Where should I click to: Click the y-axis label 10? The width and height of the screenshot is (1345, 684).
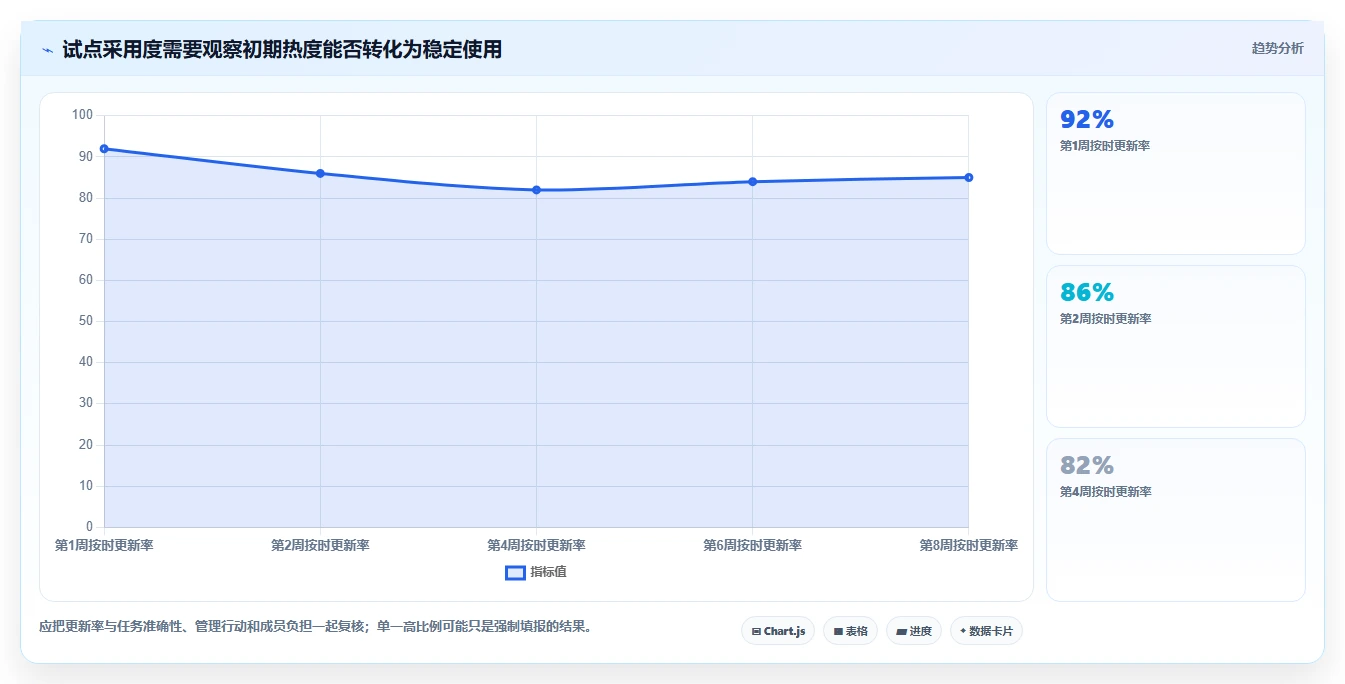tap(85, 486)
